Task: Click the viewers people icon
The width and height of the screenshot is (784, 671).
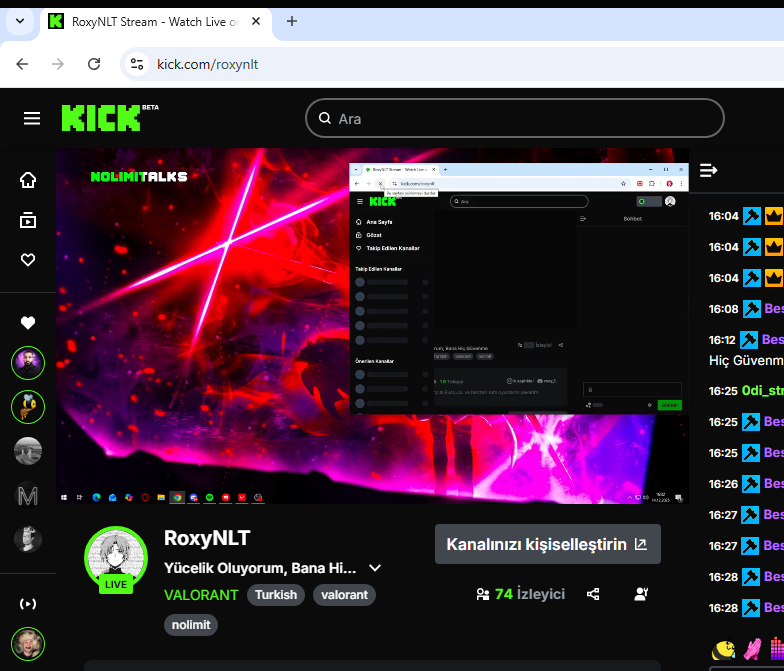Action: 483,594
